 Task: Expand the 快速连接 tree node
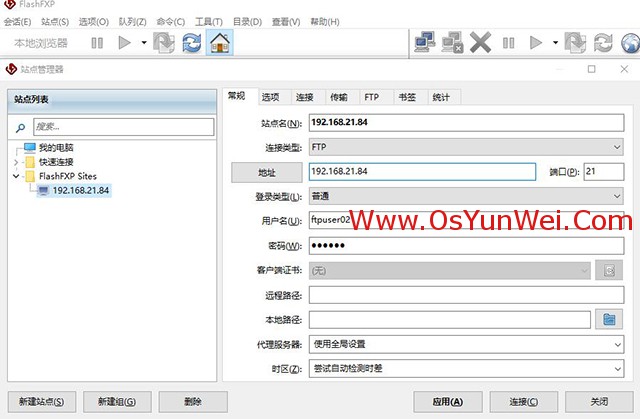coord(16,162)
